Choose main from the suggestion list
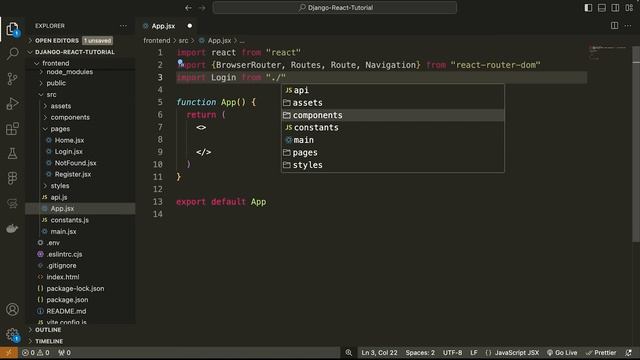The width and height of the screenshot is (640, 360). [393, 140]
